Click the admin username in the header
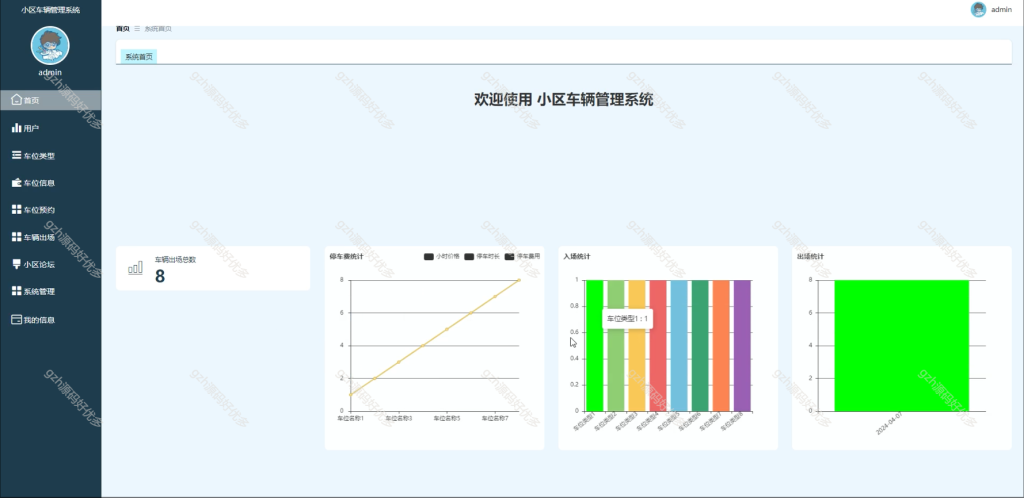This screenshot has height=498, width=1024. click(1001, 10)
